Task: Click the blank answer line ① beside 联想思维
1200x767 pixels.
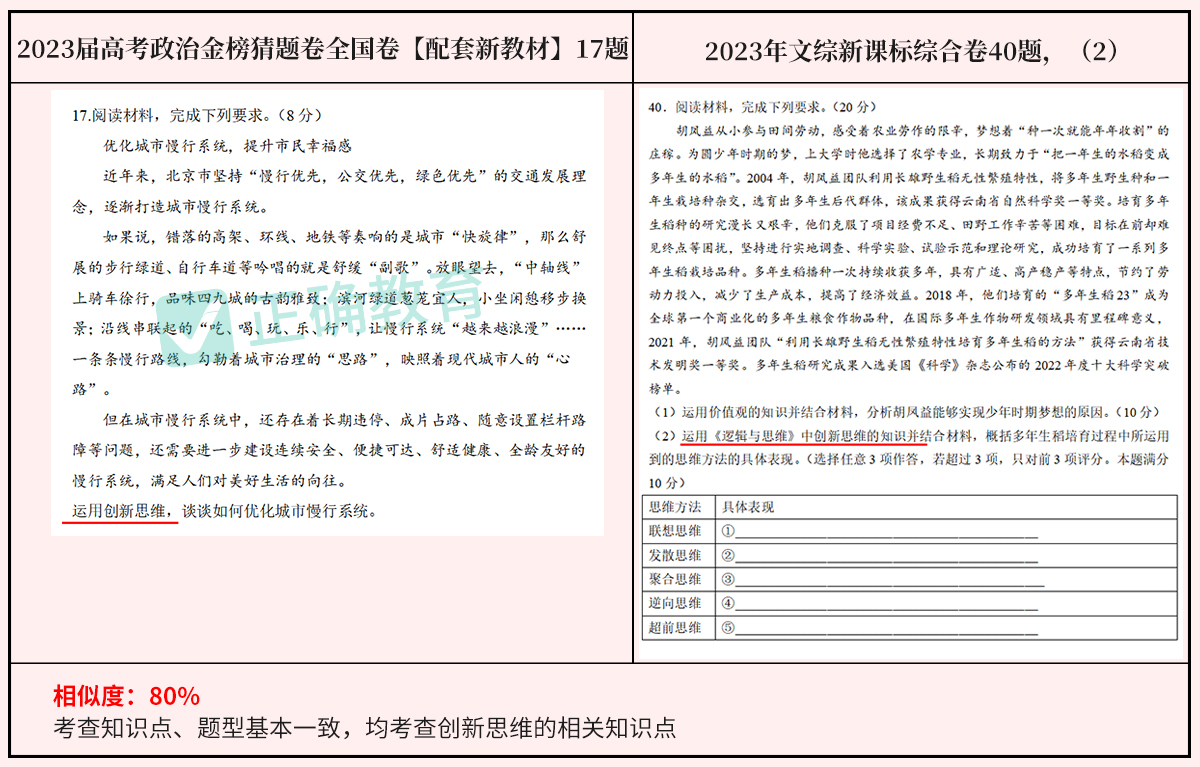Action: point(880,533)
